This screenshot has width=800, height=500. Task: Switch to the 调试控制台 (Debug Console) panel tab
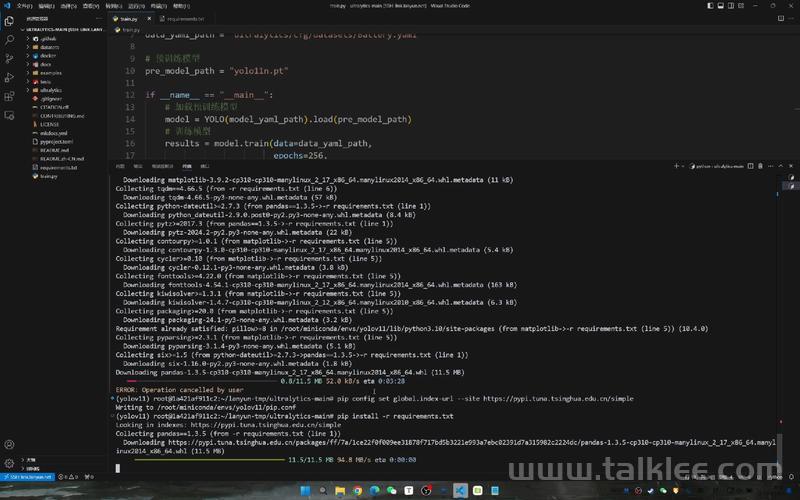pos(162,166)
